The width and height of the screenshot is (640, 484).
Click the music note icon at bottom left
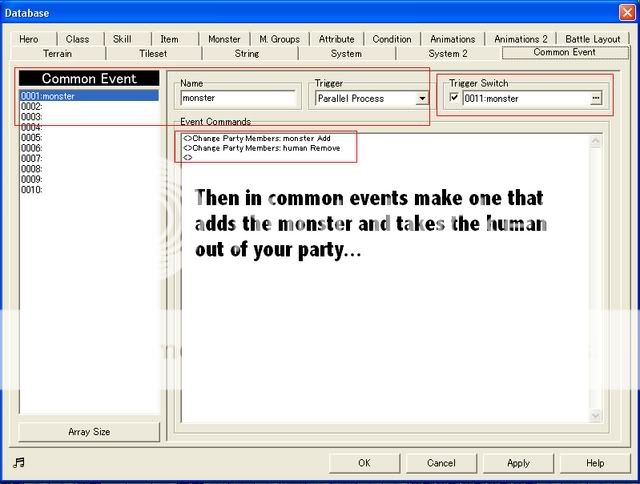(19, 462)
